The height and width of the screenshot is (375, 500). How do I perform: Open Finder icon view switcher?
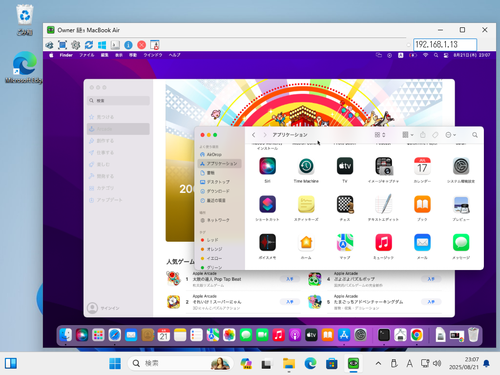tap(380, 135)
